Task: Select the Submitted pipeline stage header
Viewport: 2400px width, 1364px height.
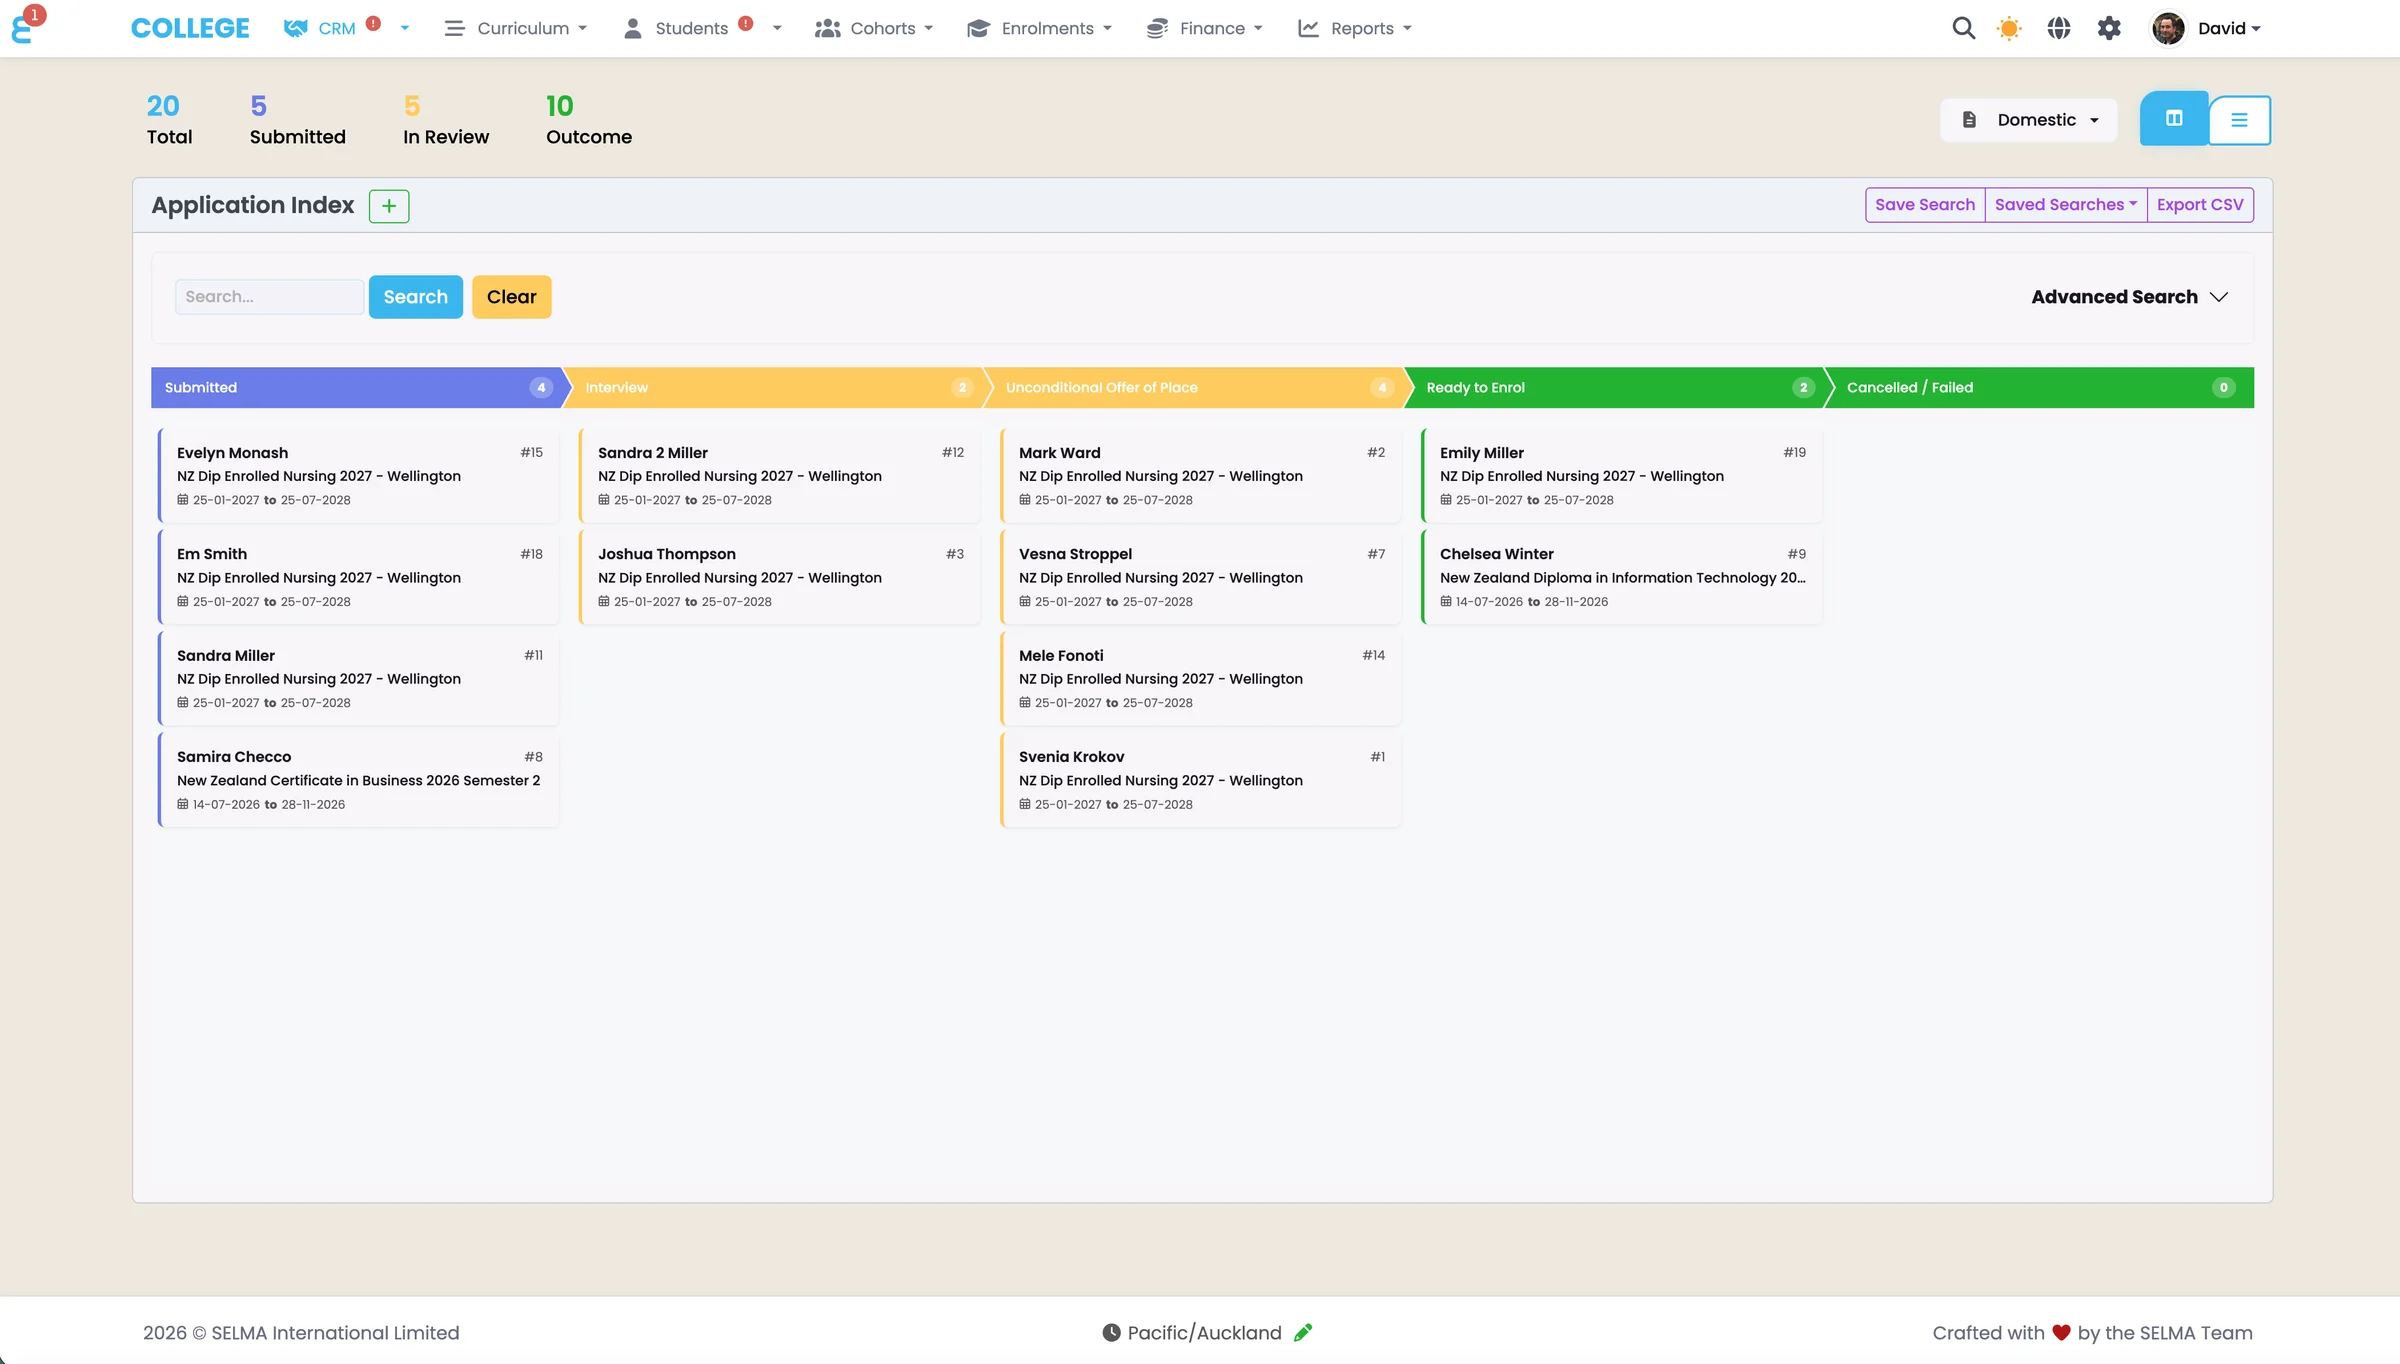Action: pyautogui.click(x=357, y=388)
